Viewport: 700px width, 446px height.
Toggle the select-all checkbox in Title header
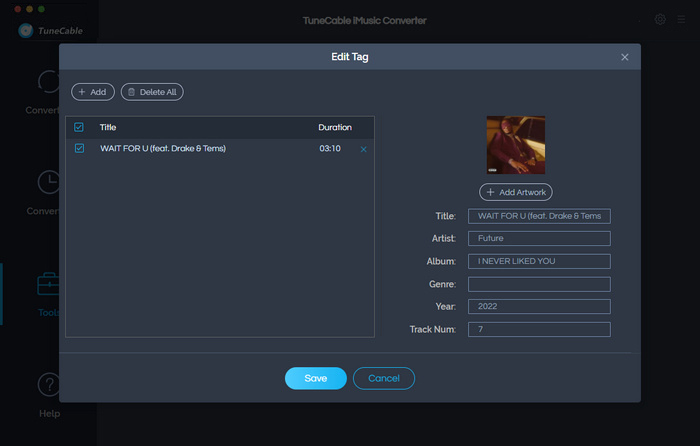(79, 127)
